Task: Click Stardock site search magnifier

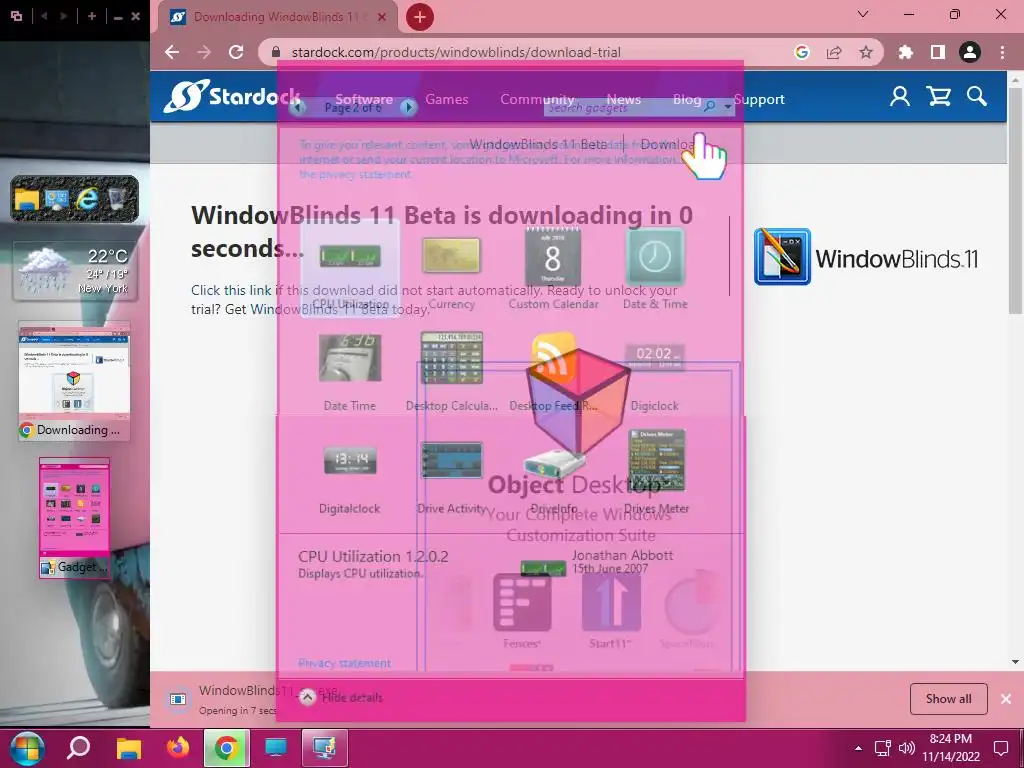Action: tap(977, 97)
